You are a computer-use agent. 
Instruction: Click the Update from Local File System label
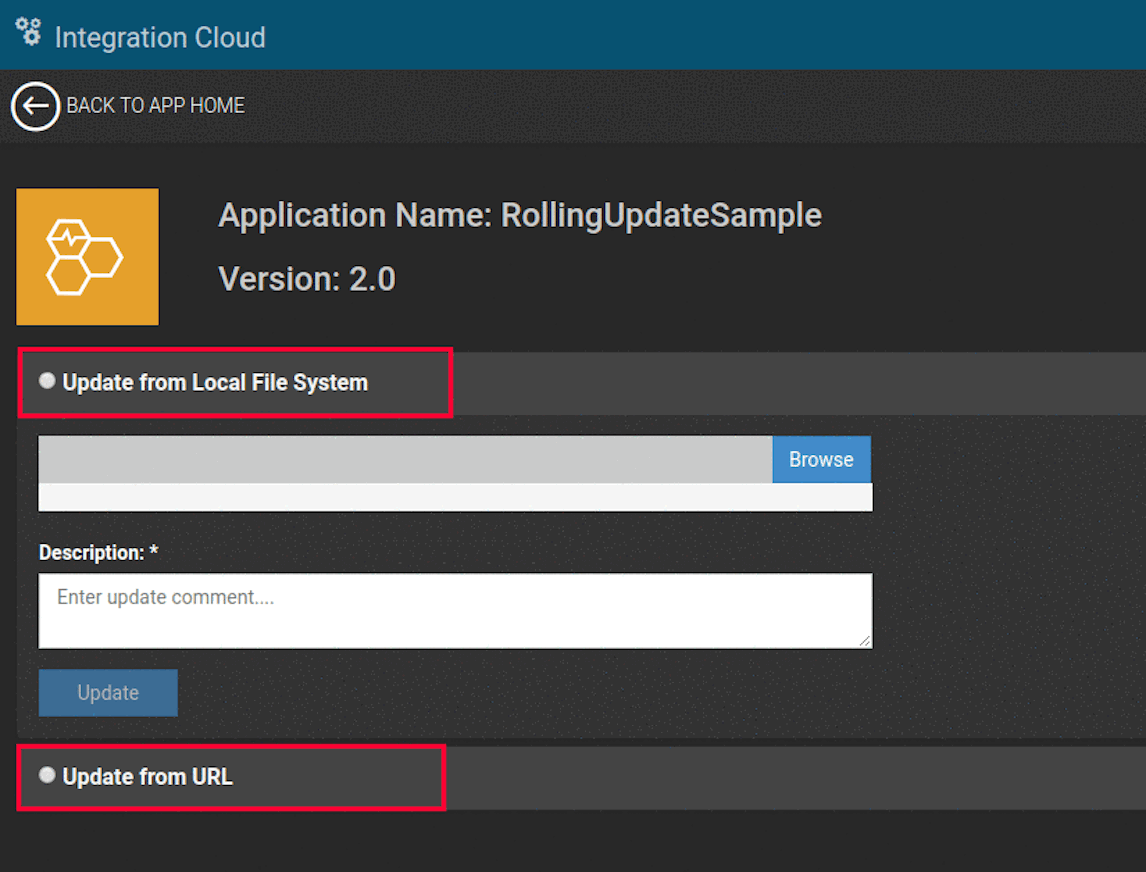click(215, 383)
